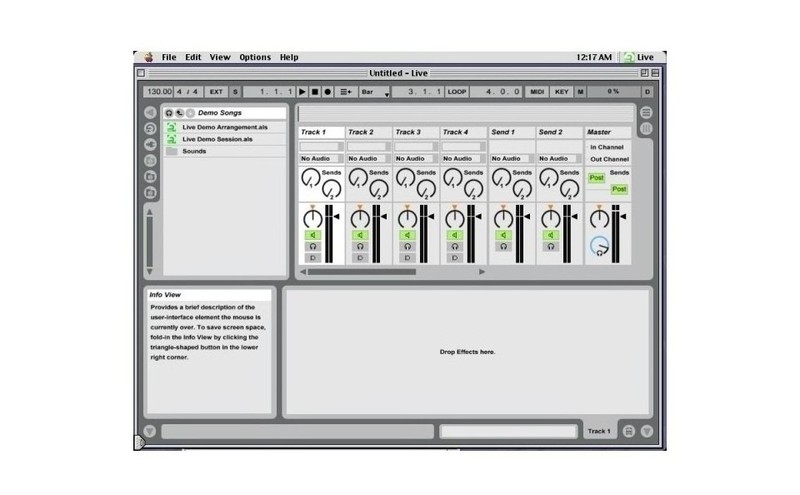Screen dimensions: 800x495
Task: Click the circular-arrow icon in the left sidebar
Action: (x=150, y=128)
